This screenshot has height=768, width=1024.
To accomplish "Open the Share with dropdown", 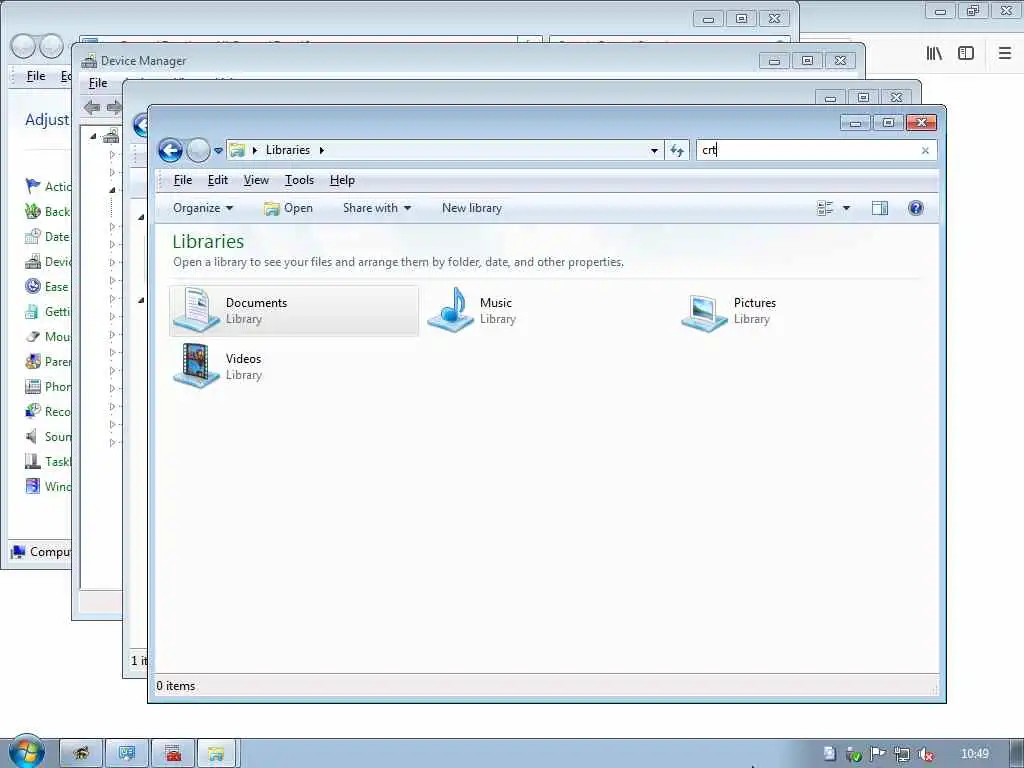I will click(377, 208).
